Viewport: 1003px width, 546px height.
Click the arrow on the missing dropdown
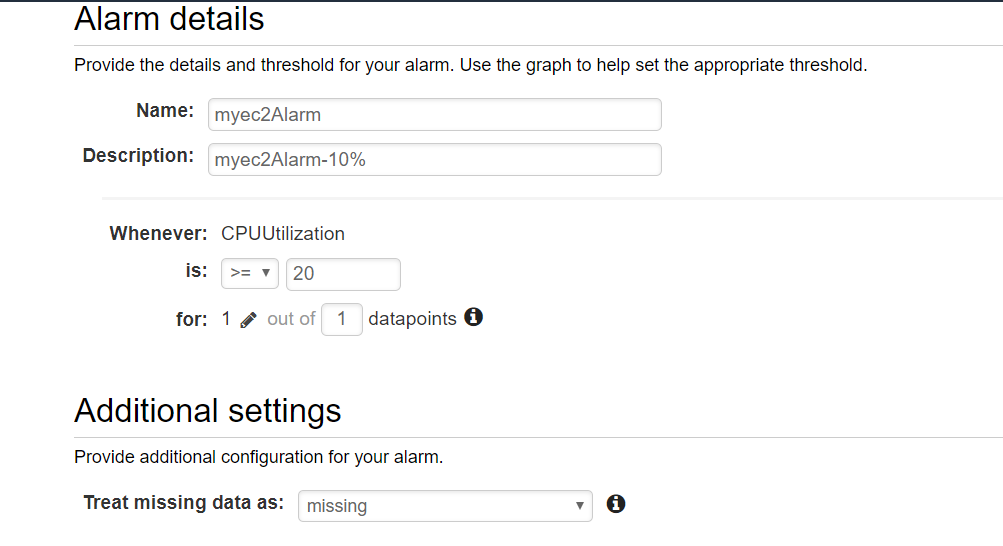click(579, 506)
